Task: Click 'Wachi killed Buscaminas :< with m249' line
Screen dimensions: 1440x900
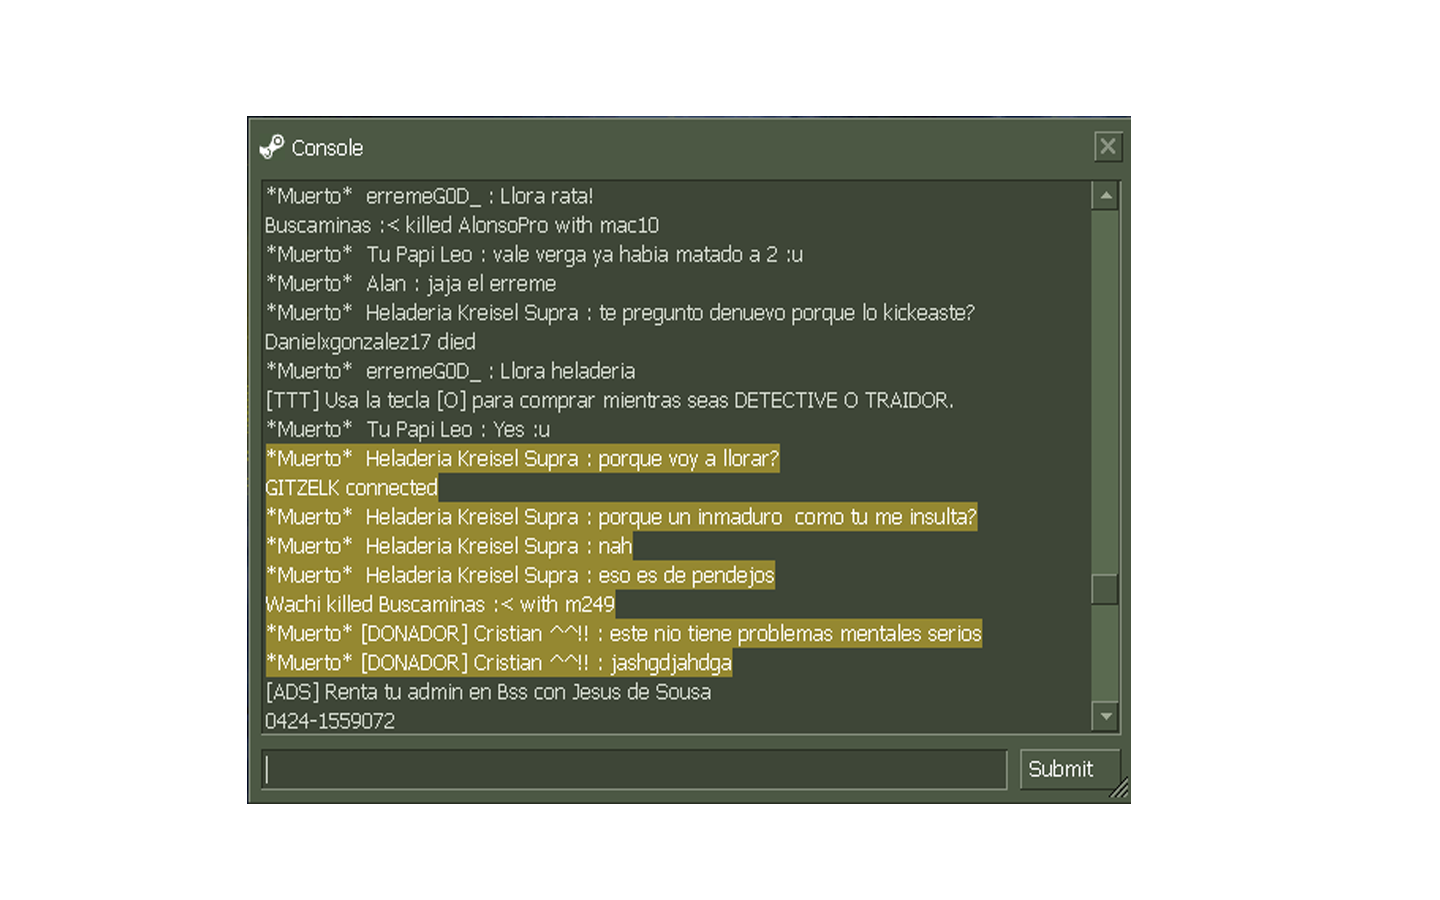Action: tap(440, 603)
